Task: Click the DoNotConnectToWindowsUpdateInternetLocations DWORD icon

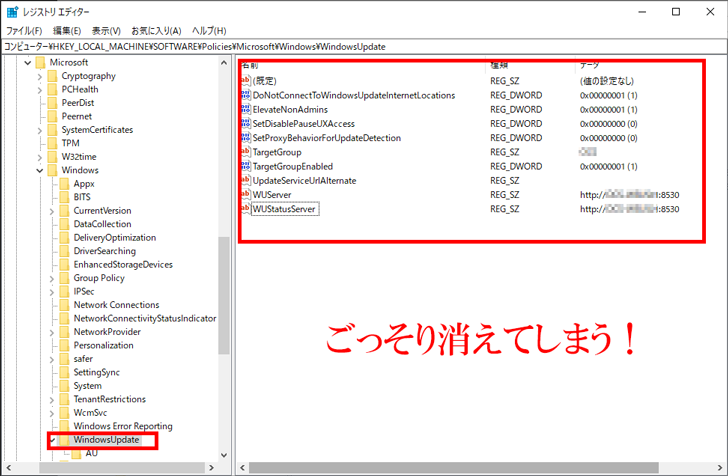Action: pos(246,95)
